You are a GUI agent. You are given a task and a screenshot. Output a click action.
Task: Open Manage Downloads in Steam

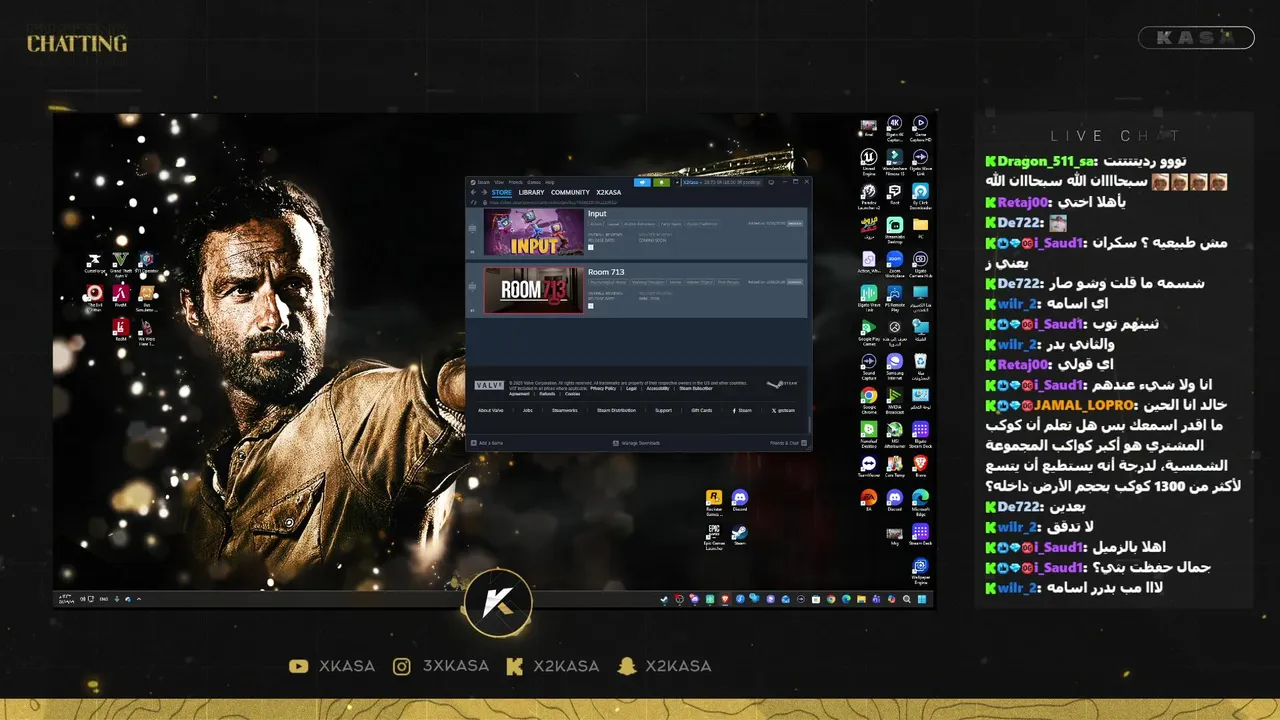[636, 443]
